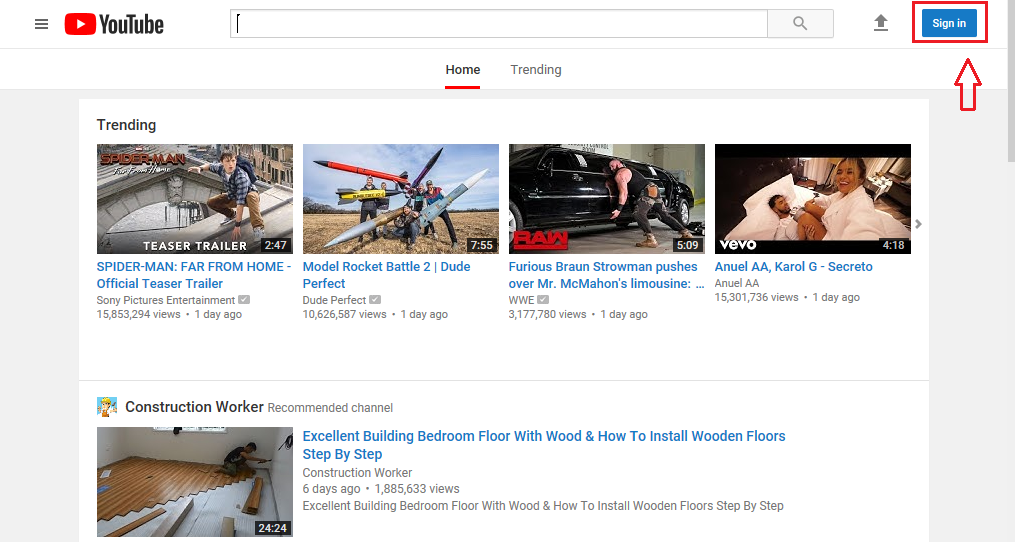
Task: Click the Recommended channel label
Action: click(x=330, y=408)
